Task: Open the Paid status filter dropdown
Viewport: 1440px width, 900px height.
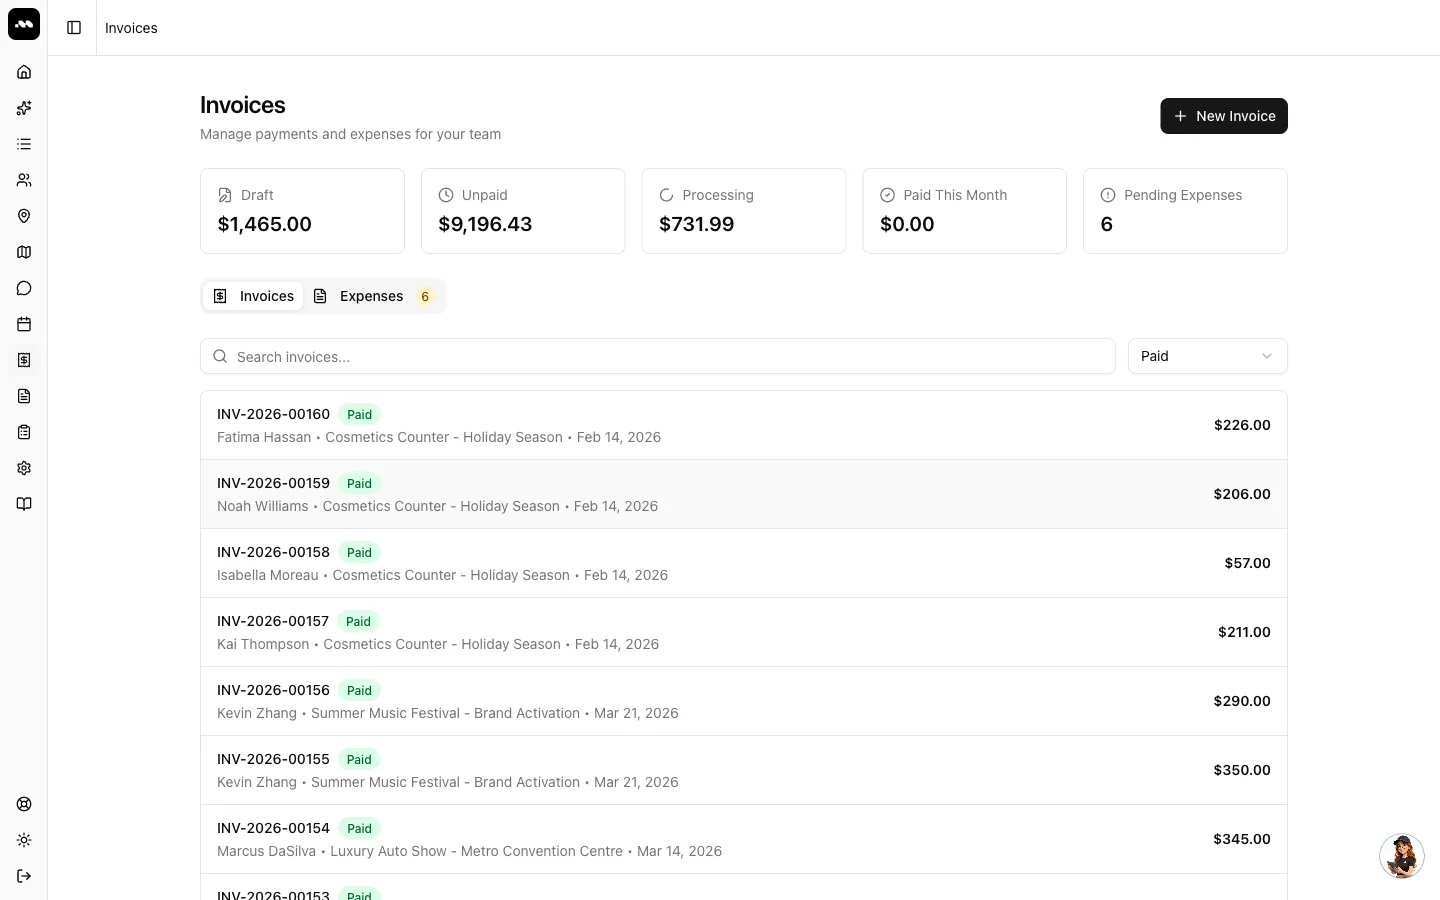Action: point(1207,356)
